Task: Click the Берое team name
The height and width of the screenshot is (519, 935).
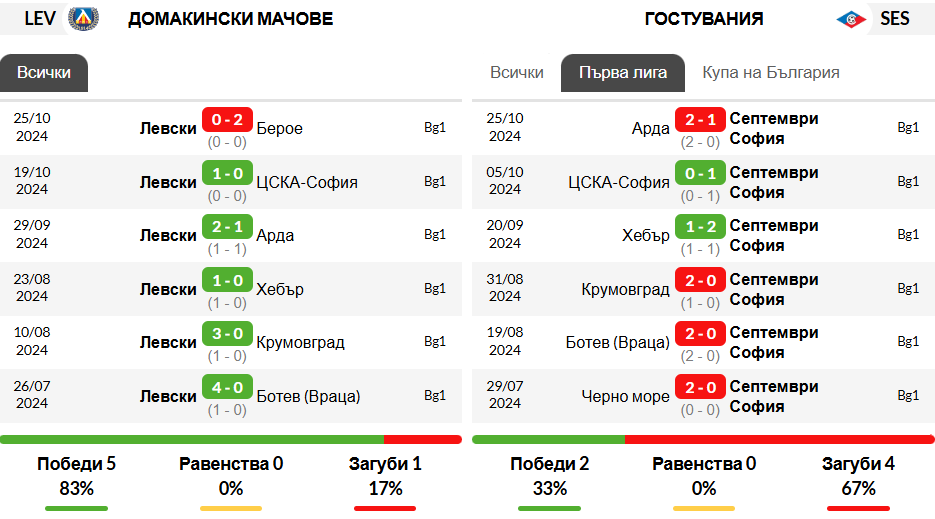Action: point(280,128)
